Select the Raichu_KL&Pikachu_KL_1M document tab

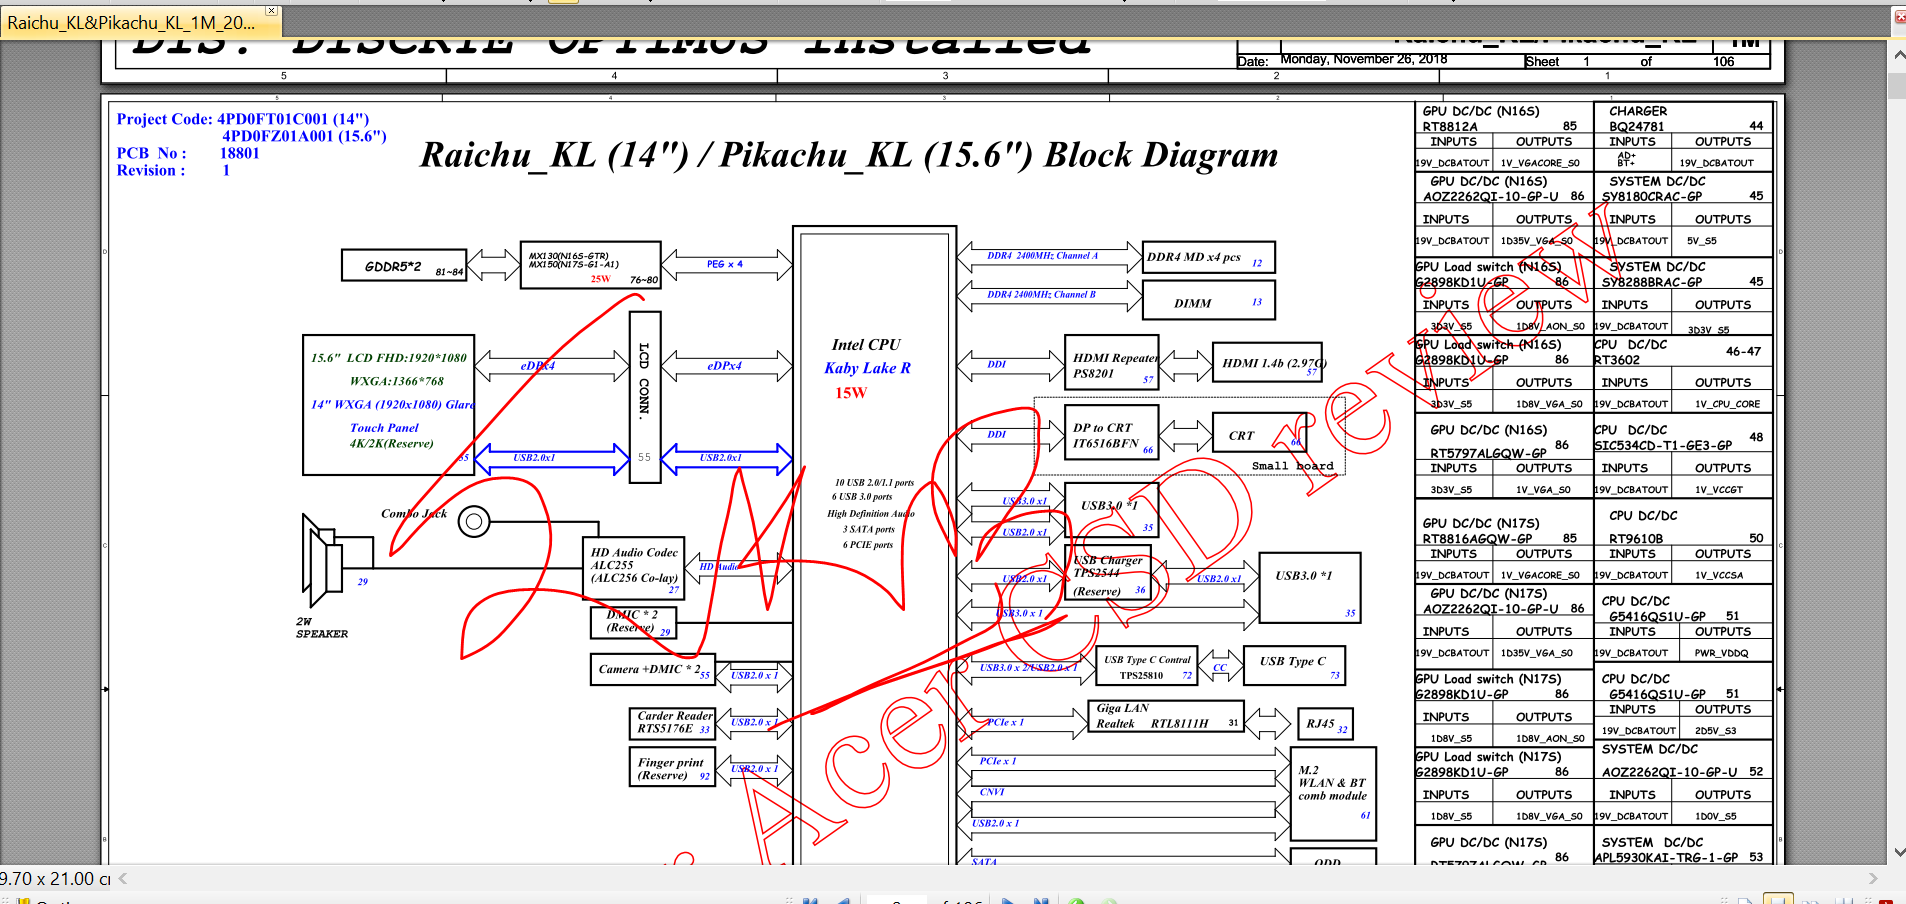click(130, 22)
